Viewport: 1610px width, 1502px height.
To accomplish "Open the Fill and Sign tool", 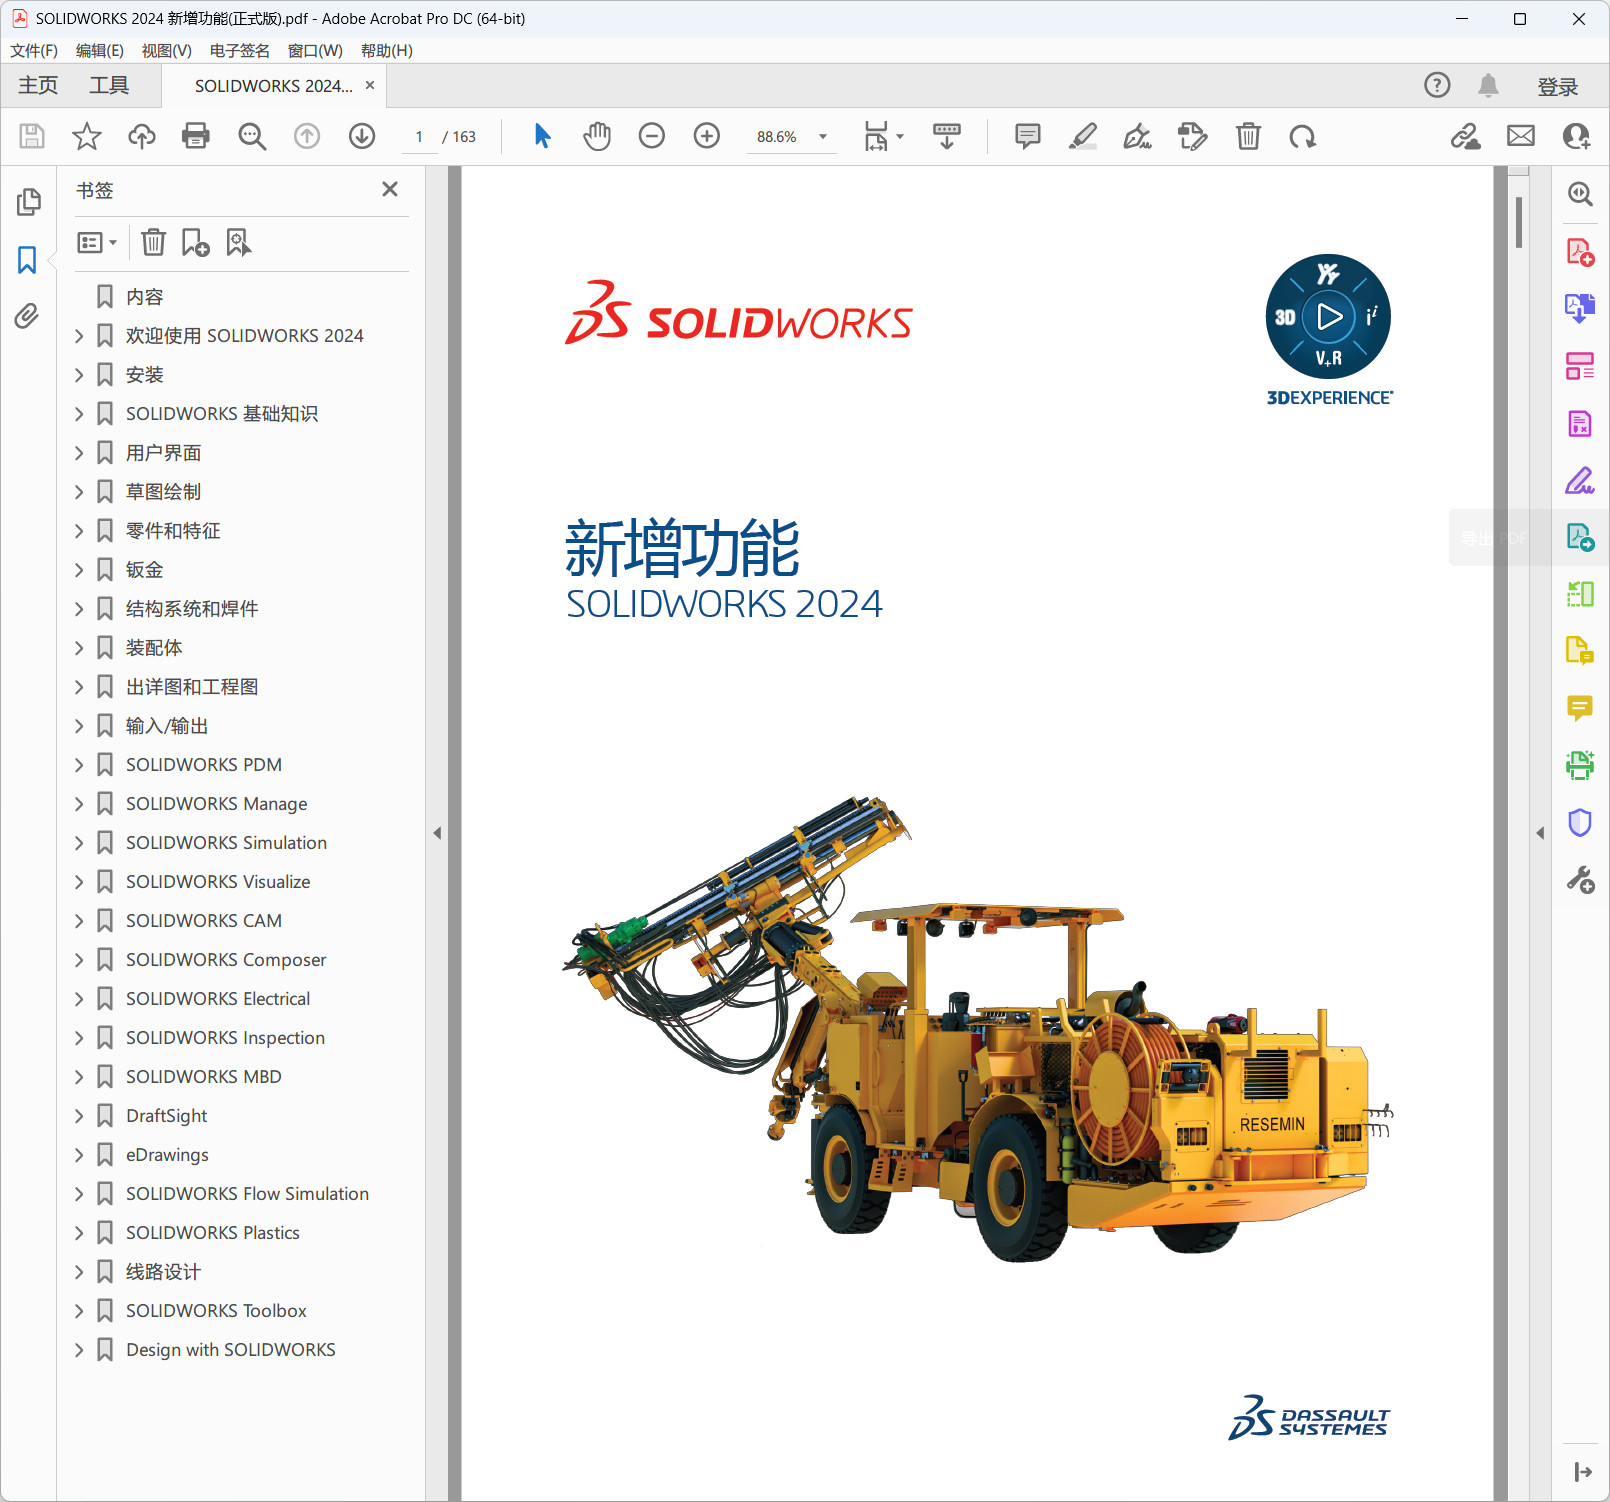I will 1580,481.
